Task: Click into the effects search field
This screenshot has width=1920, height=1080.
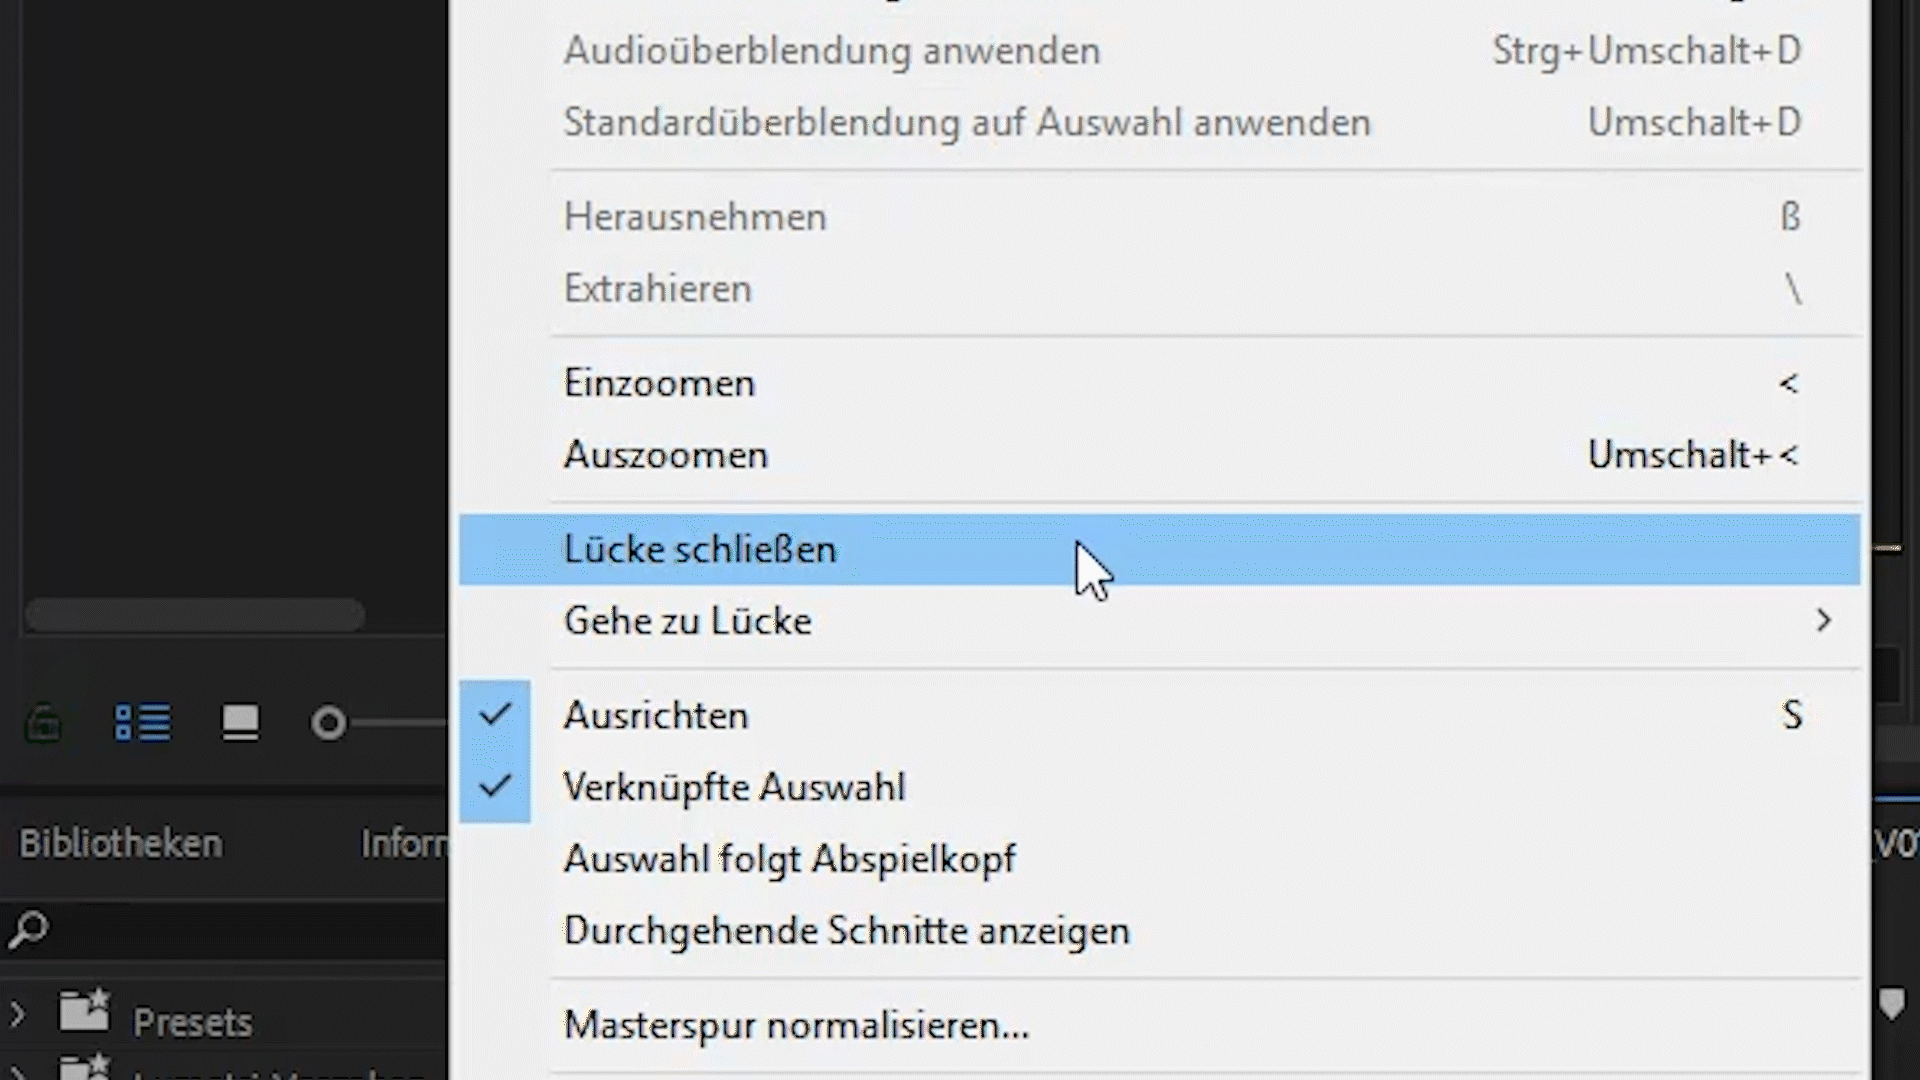Action: [x=240, y=930]
